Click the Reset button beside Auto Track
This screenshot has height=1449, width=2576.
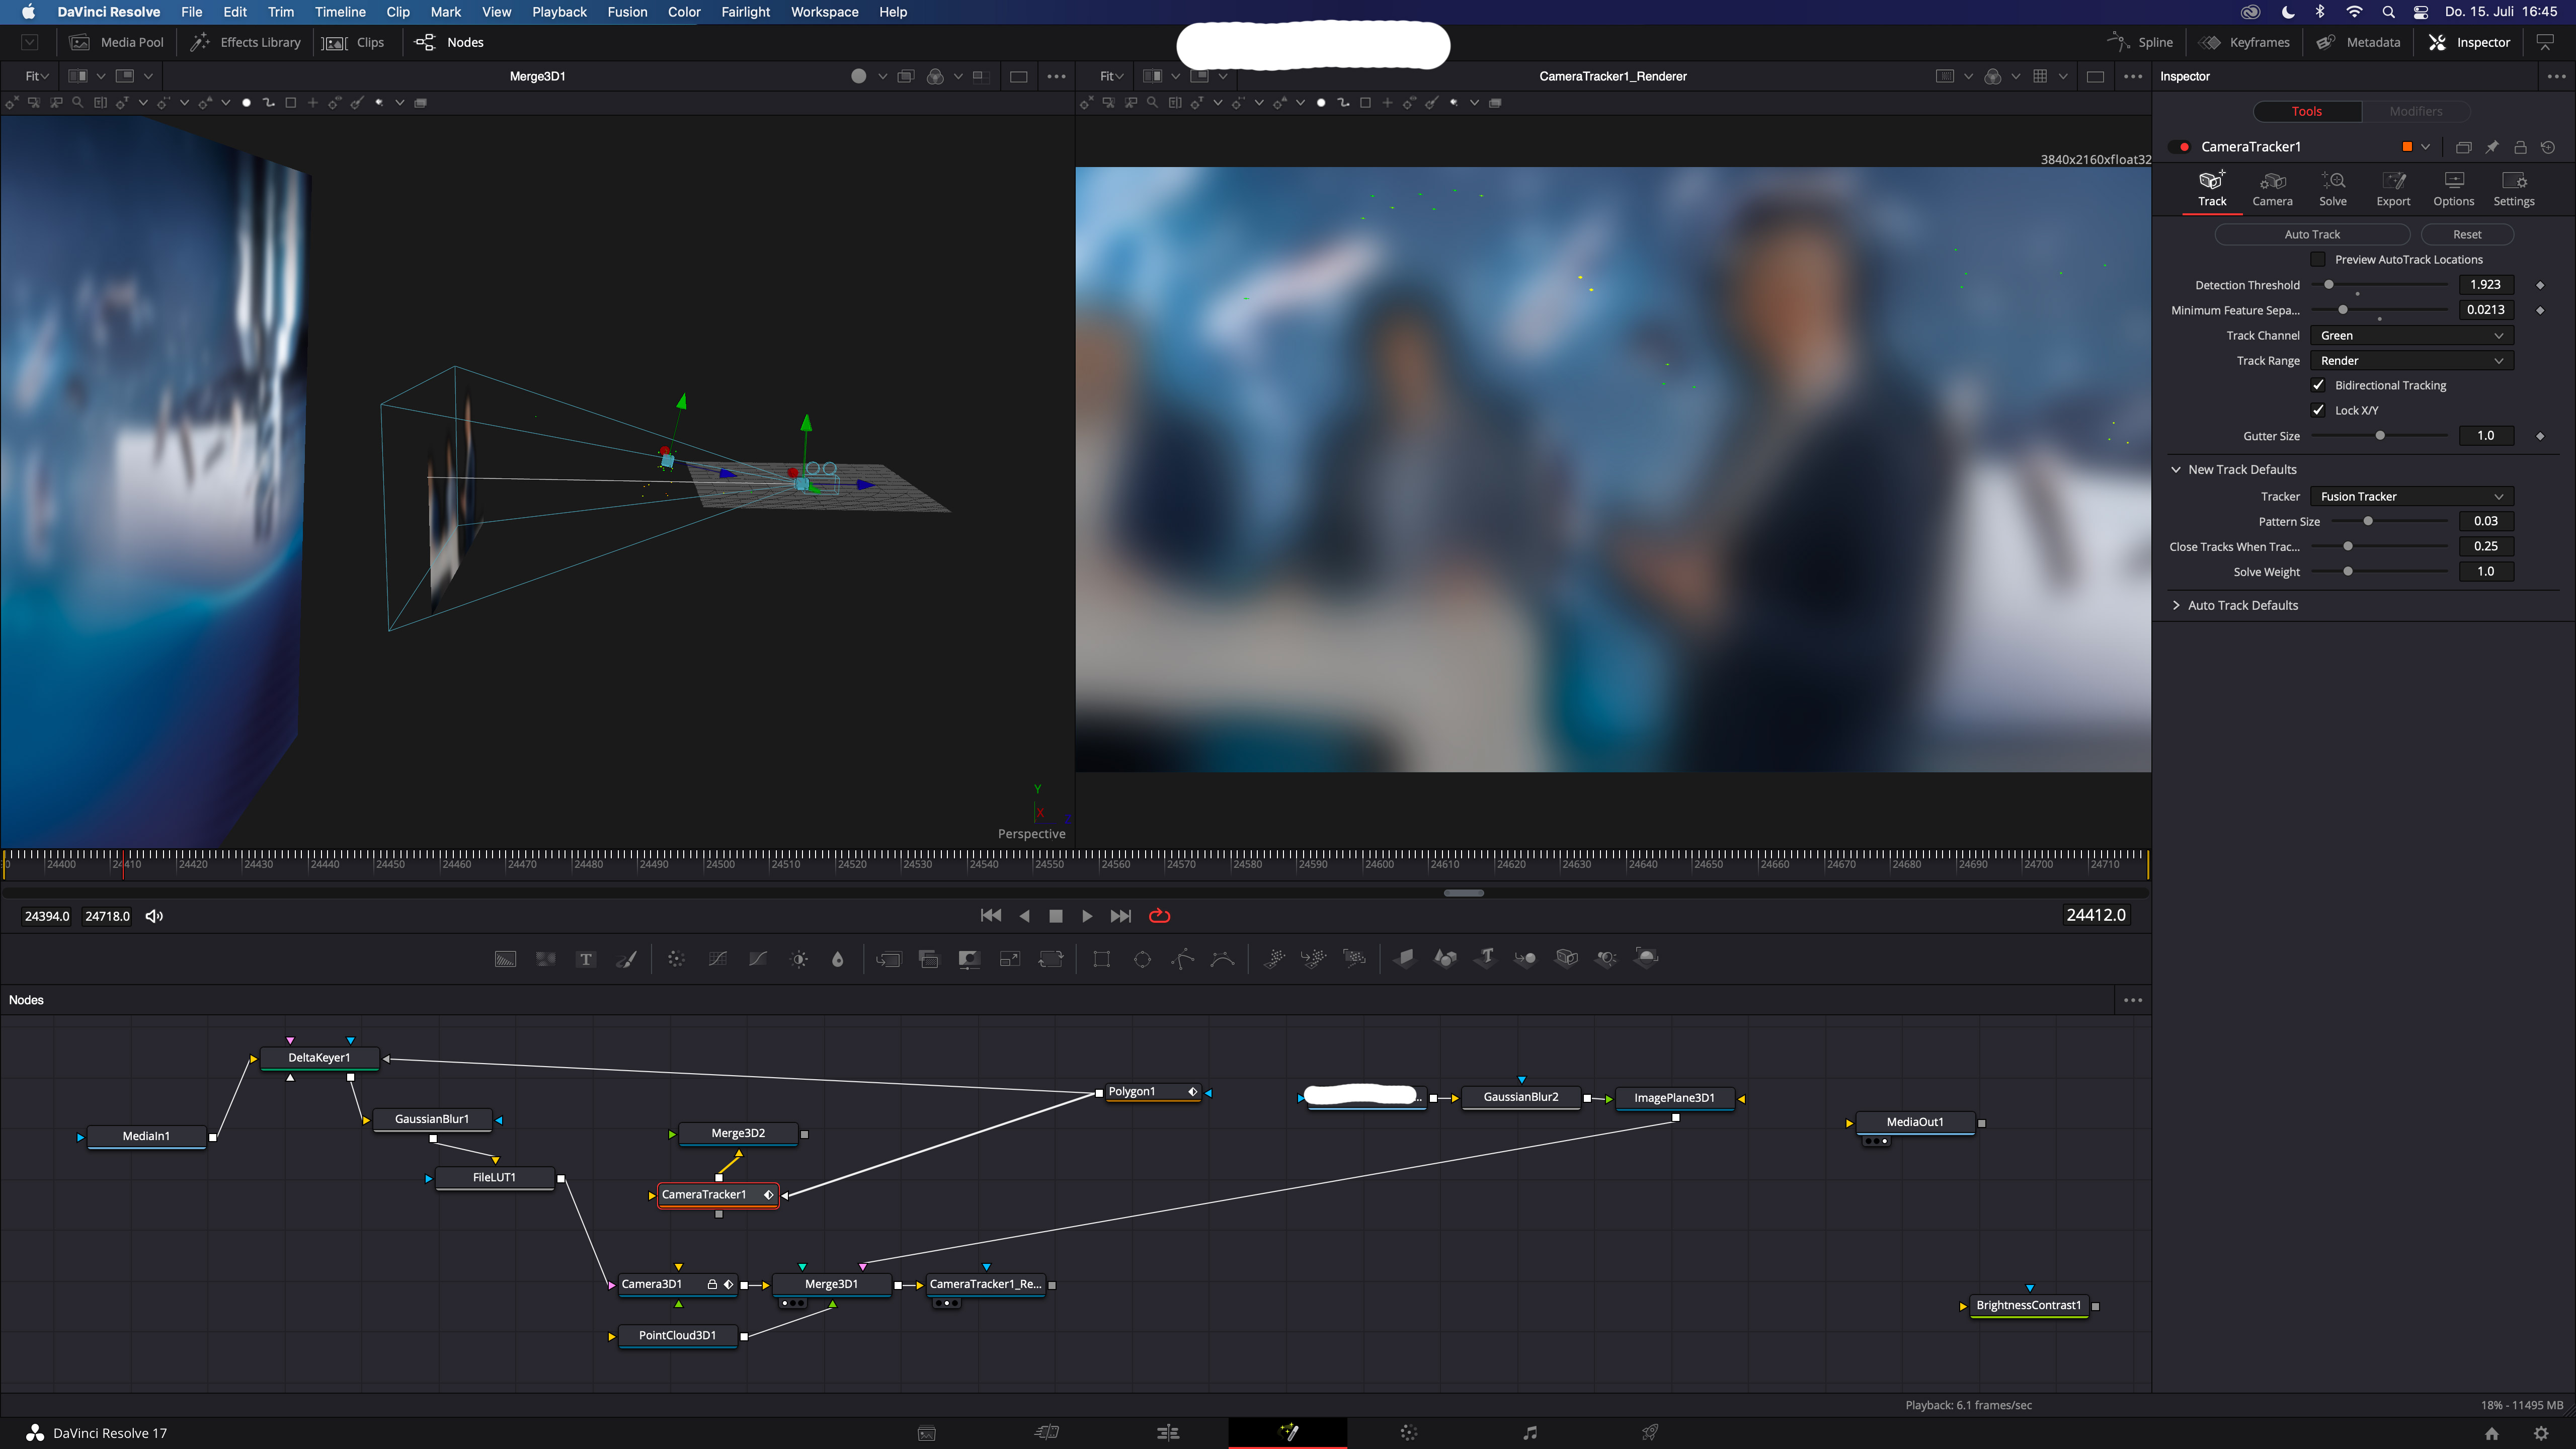[x=2467, y=234]
